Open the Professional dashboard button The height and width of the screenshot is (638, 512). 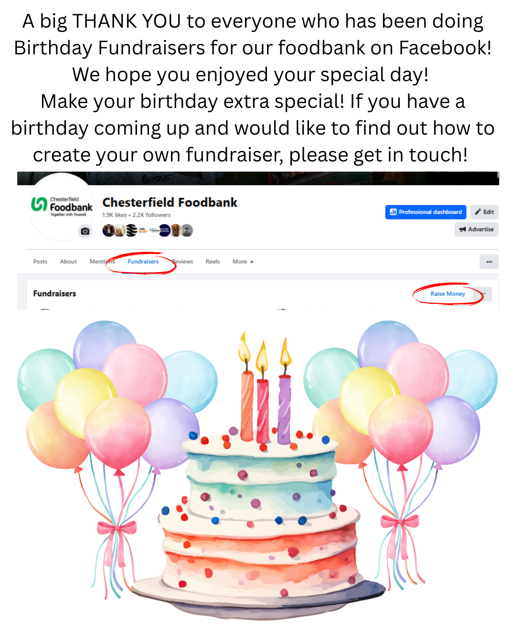[426, 212]
